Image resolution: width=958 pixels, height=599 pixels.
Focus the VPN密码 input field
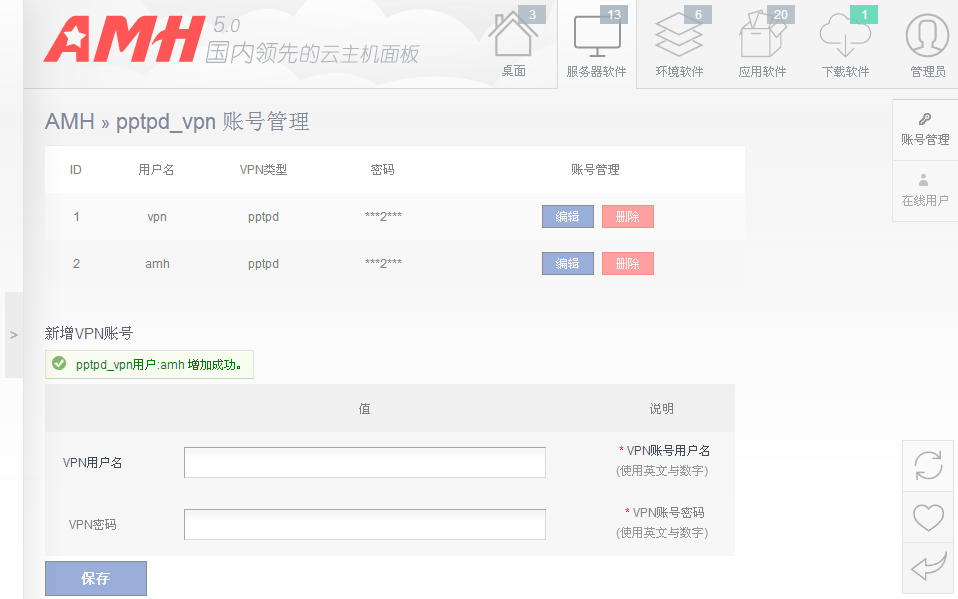[x=365, y=524]
